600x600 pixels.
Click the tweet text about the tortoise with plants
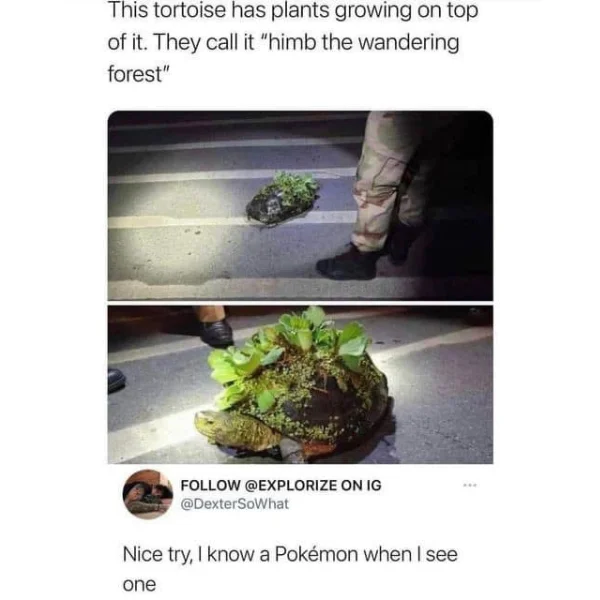pos(293,42)
